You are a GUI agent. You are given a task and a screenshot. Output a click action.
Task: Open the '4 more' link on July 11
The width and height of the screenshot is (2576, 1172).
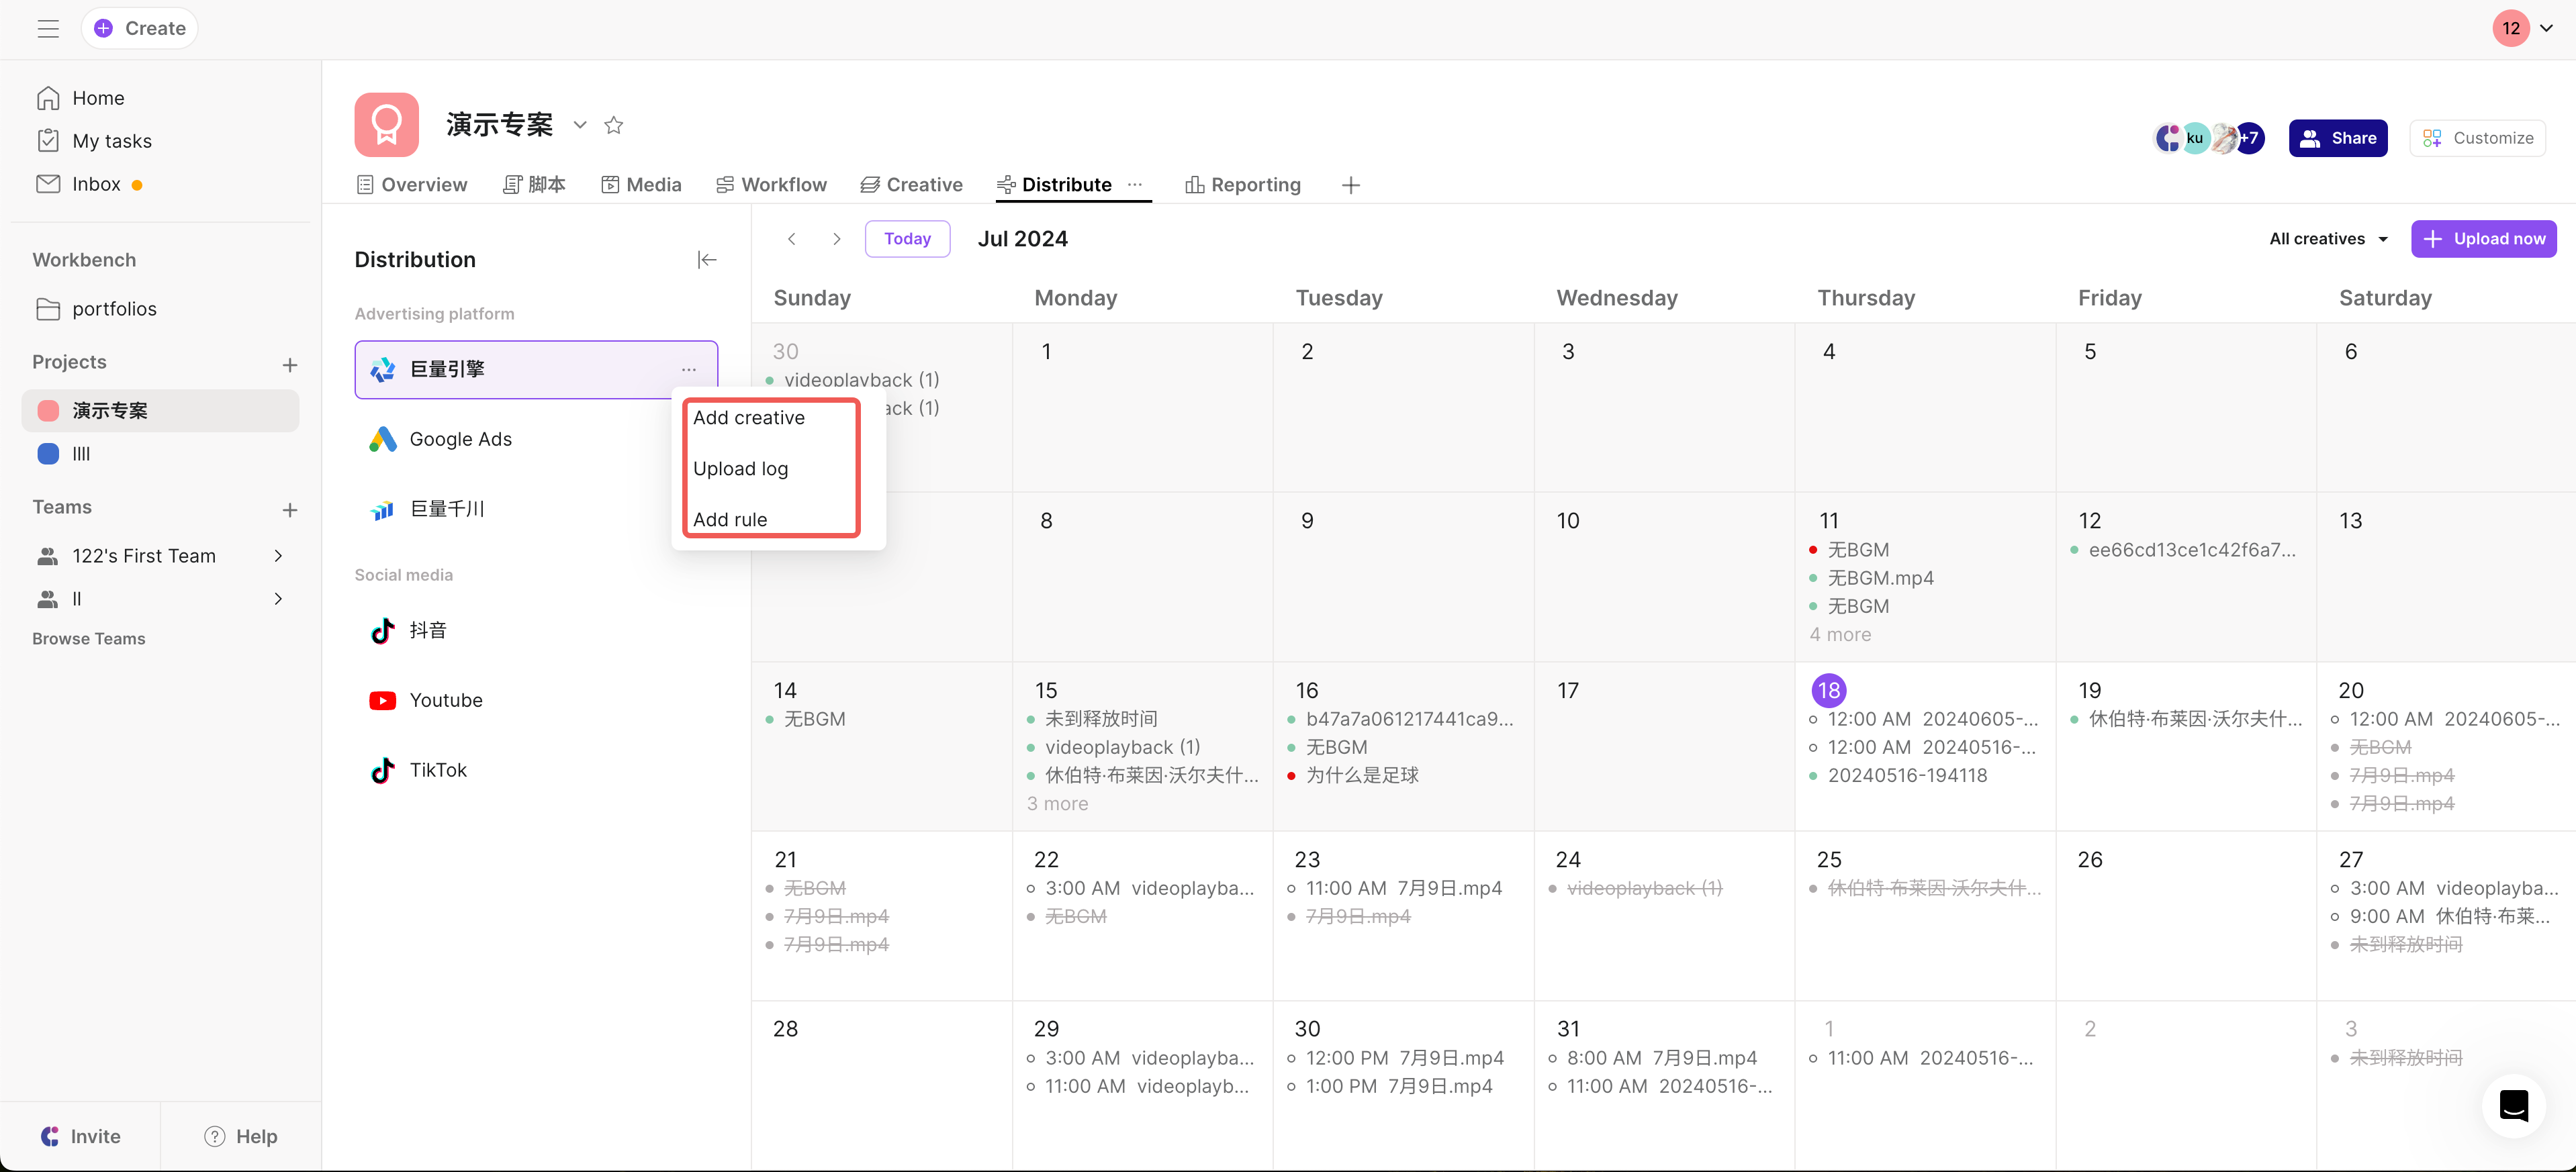click(x=1840, y=634)
